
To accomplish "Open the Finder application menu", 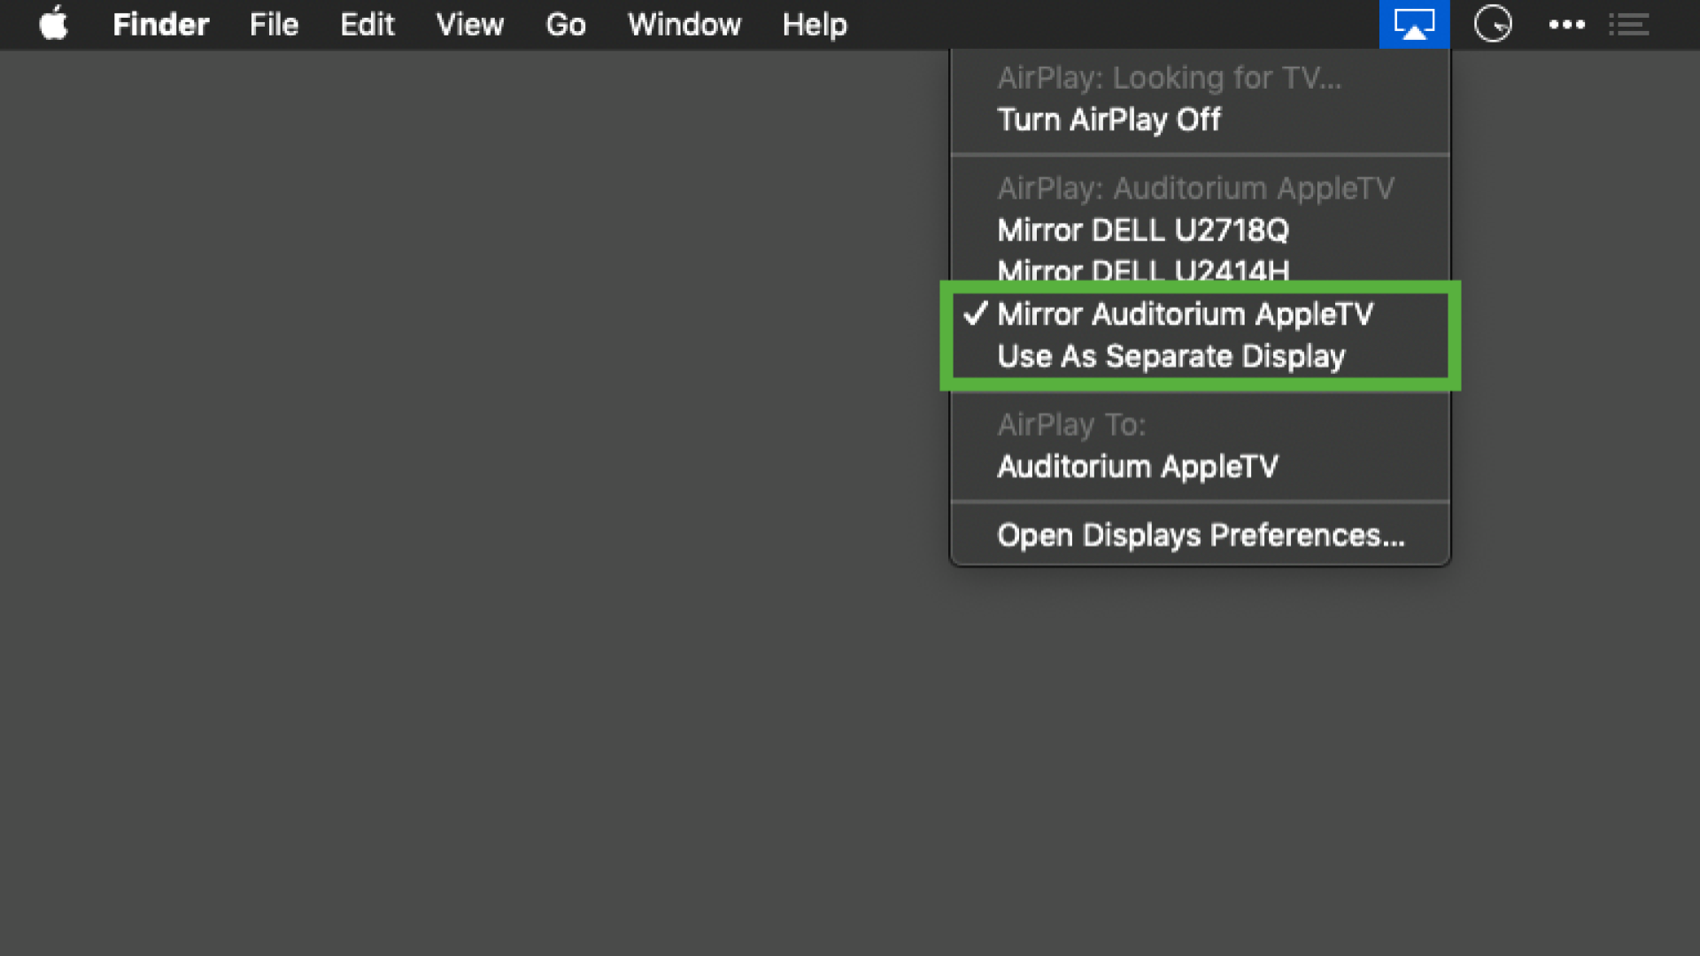I will click(160, 24).
